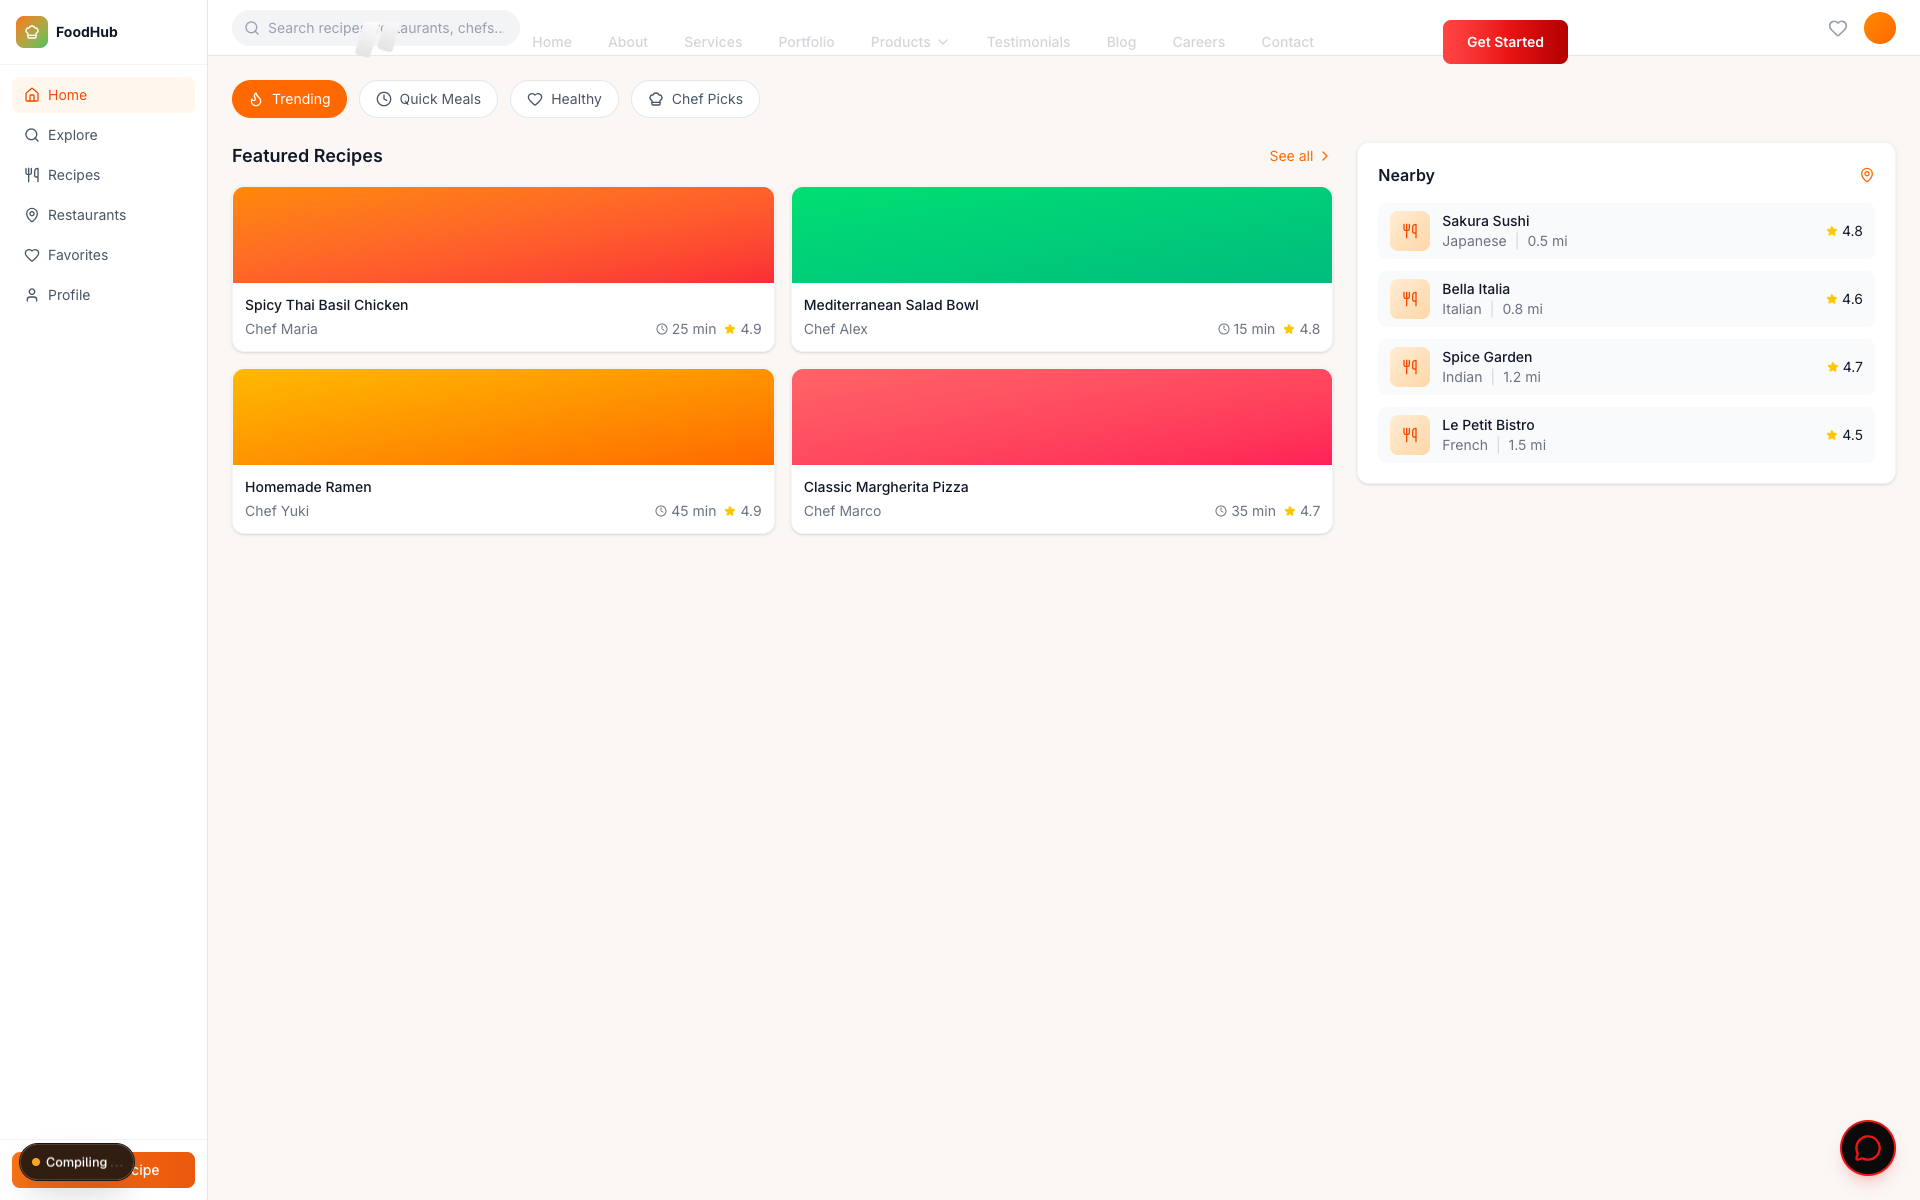1920x1200 pixels.
Task: Select the Trending filter chip
Action: click(289, 99)
